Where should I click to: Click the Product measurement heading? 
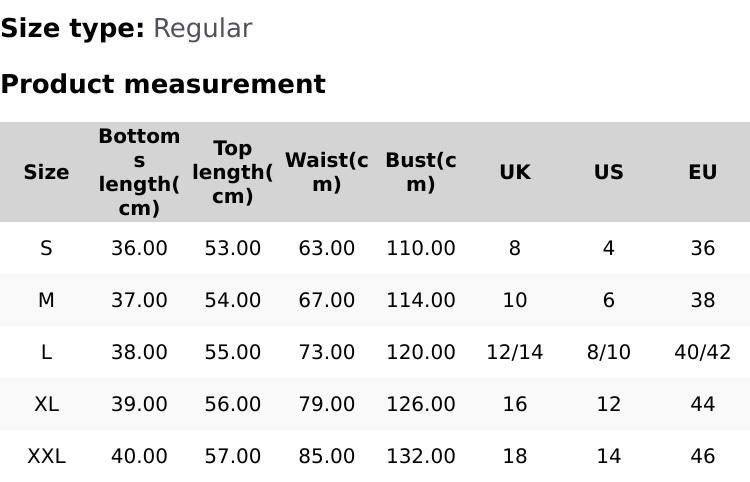[x=163, y=84]
